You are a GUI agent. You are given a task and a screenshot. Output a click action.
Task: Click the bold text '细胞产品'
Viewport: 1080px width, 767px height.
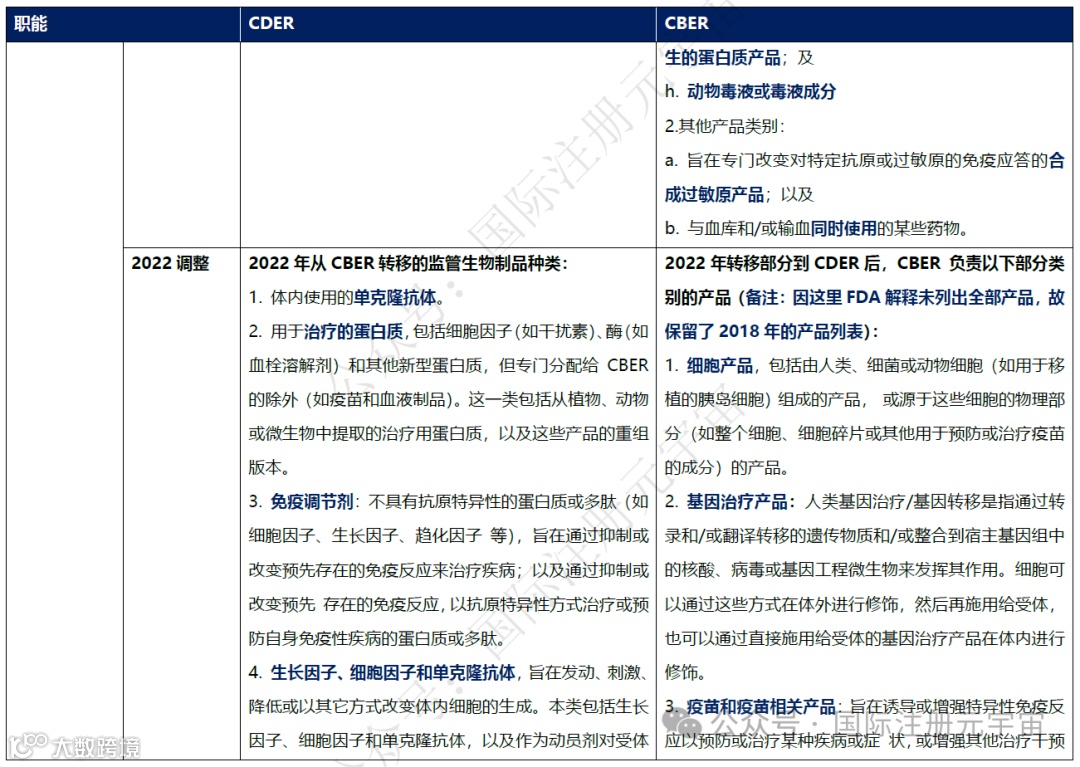[x=719, y=366]
